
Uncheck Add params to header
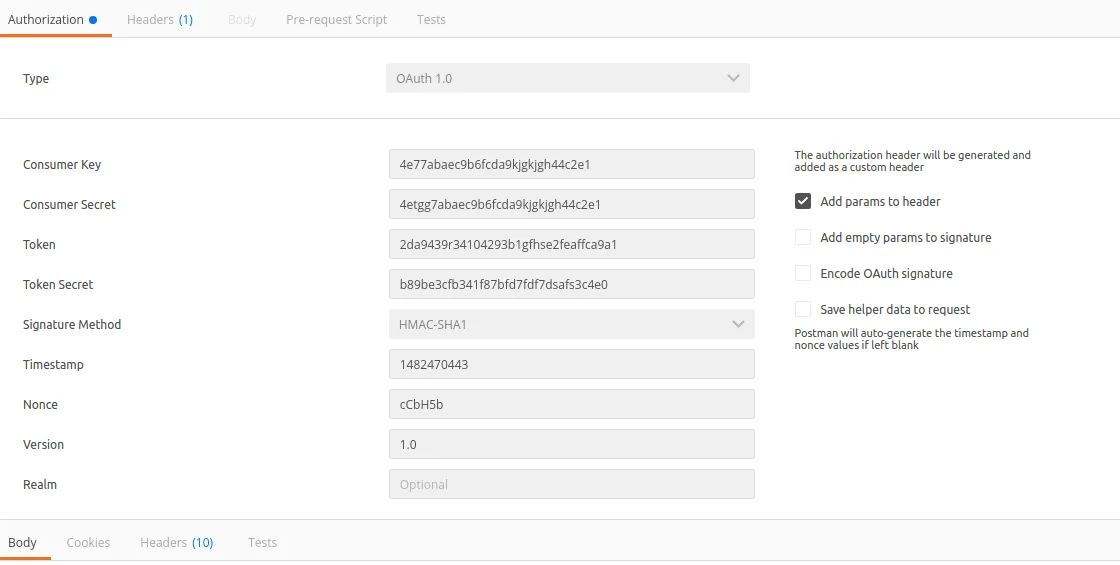click(803, 201)
